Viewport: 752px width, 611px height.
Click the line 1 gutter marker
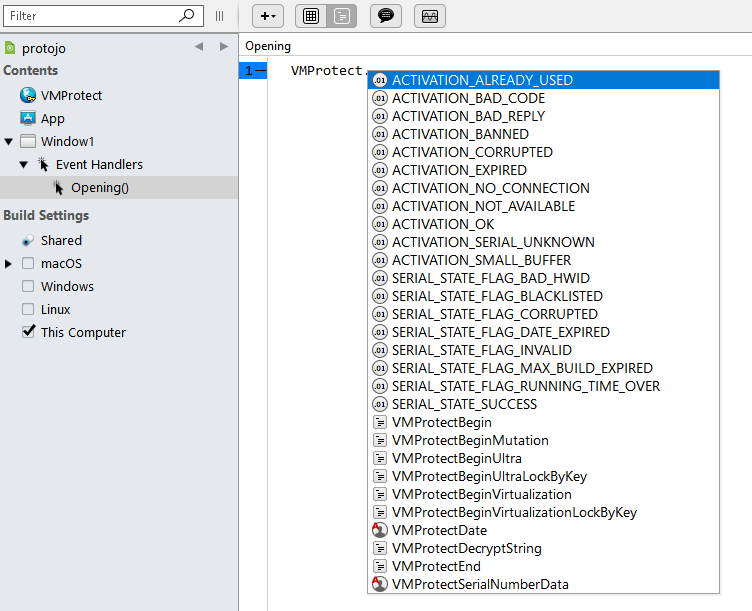(253, 70)
